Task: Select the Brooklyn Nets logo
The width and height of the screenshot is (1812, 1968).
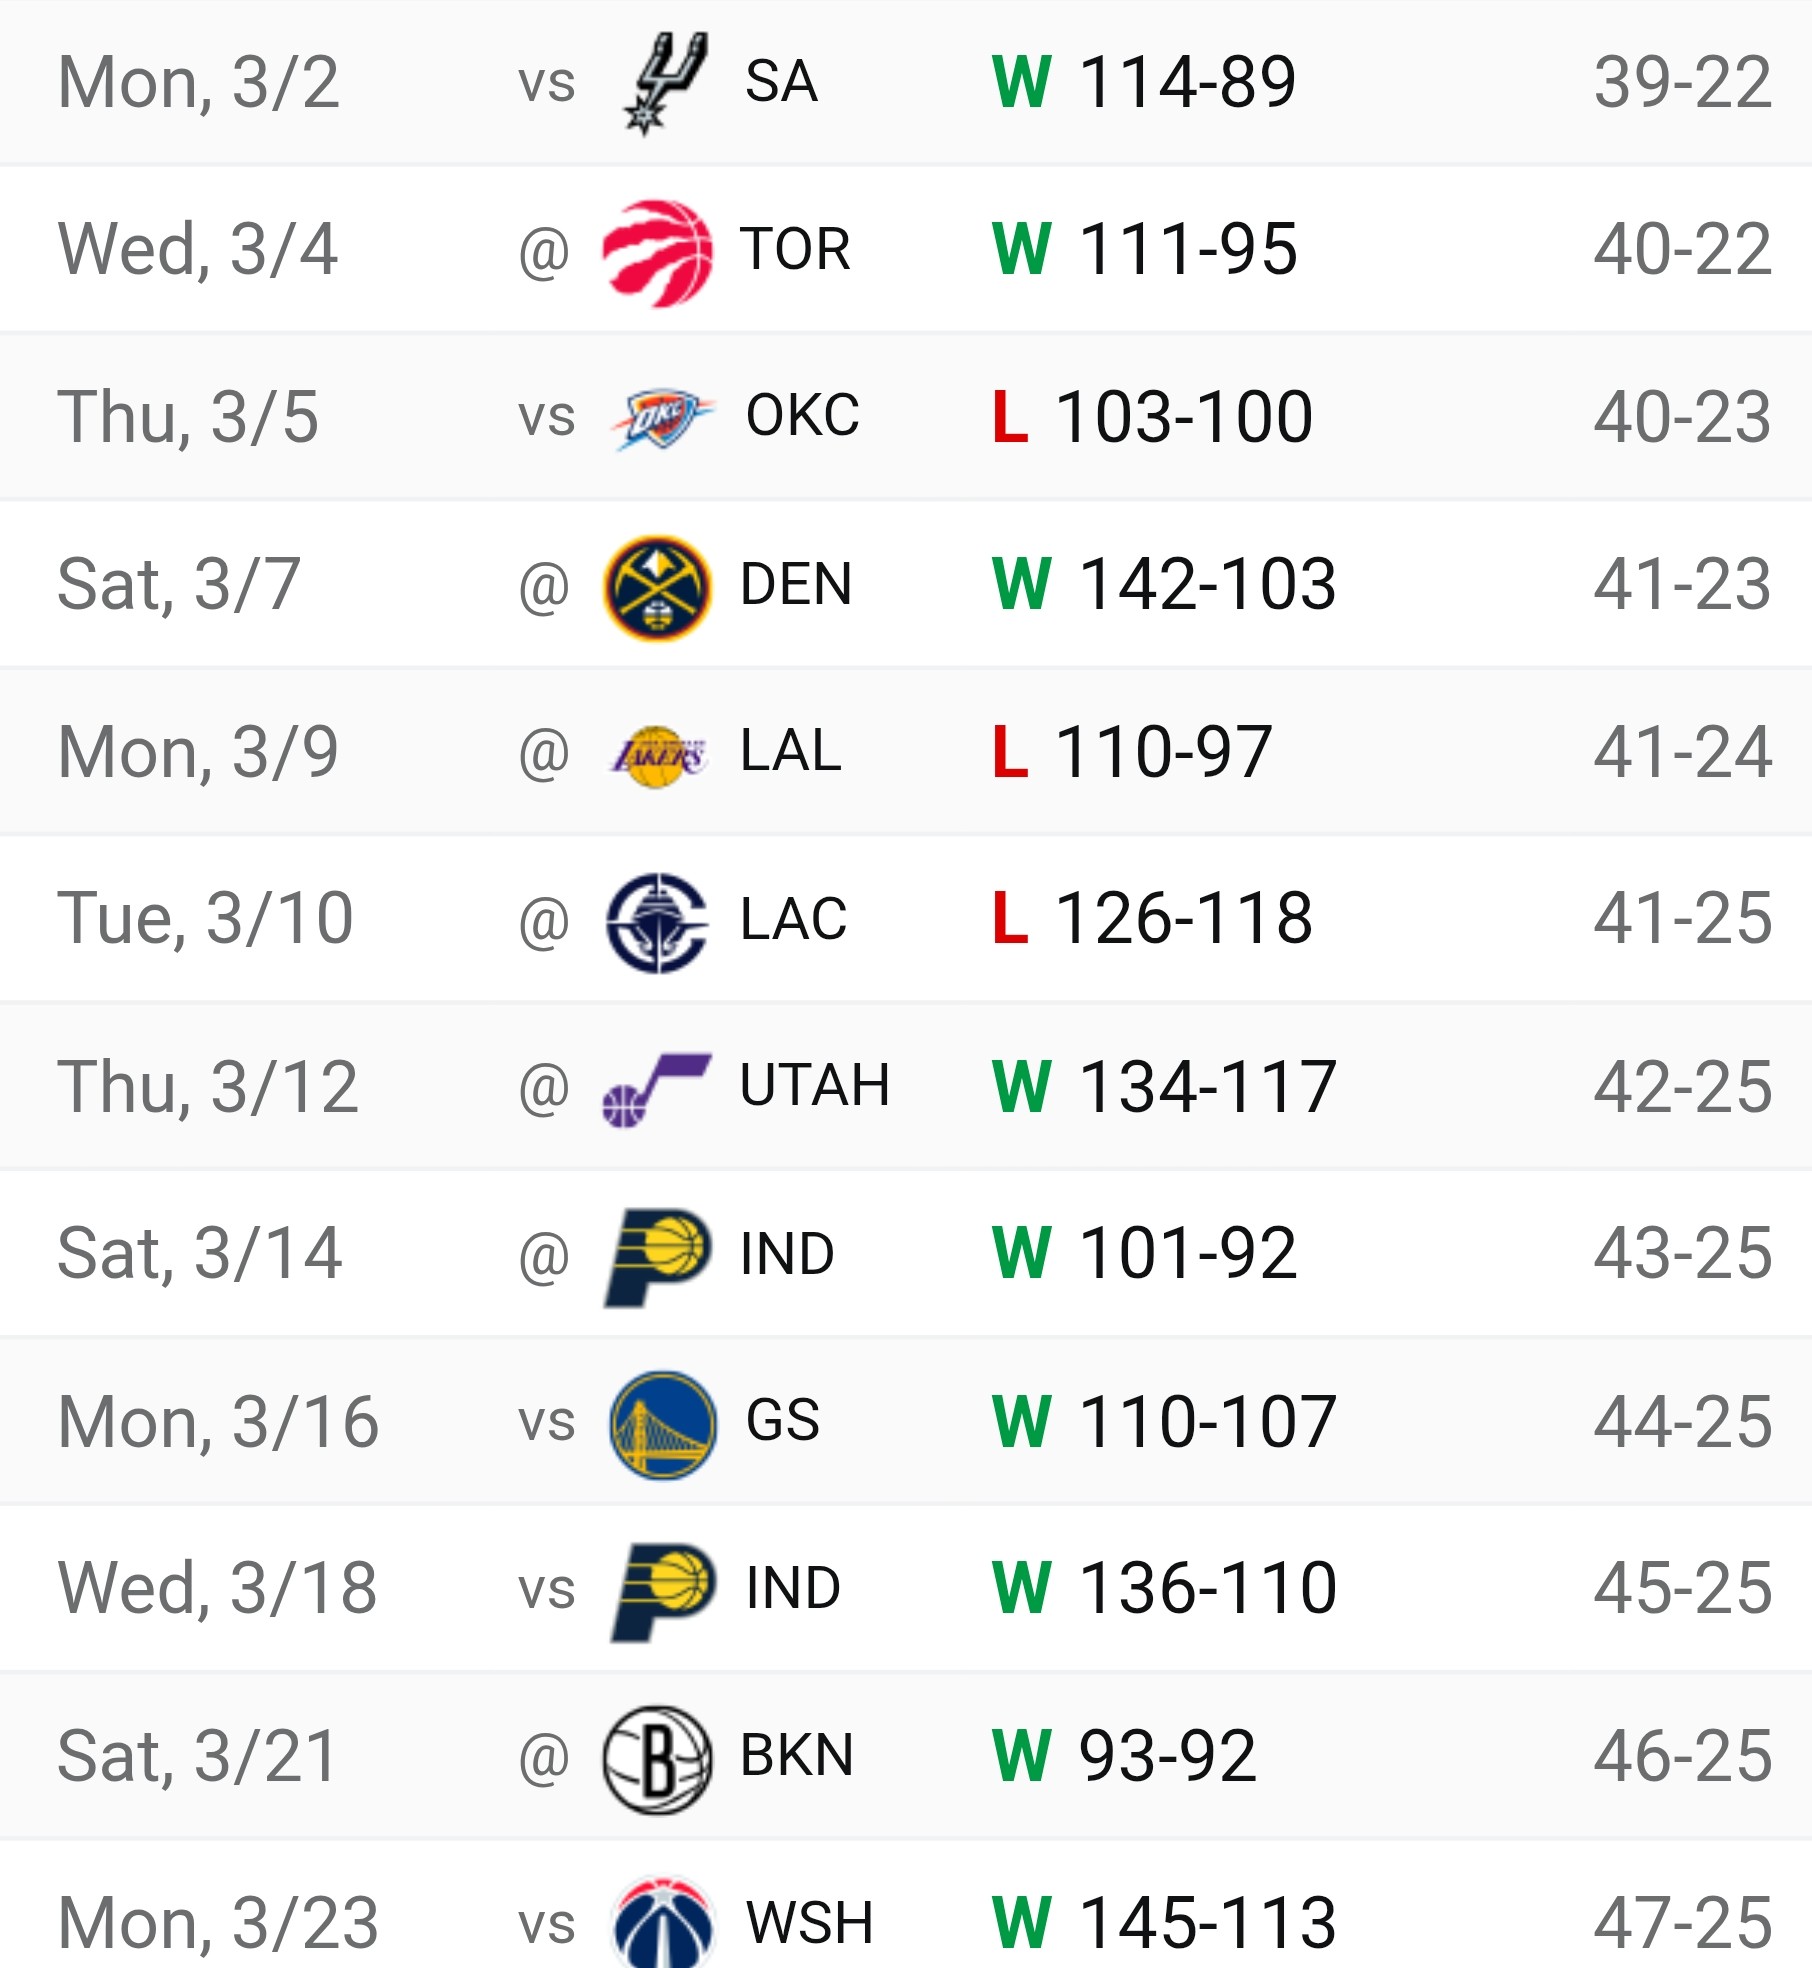Action: click(657, 1760)
